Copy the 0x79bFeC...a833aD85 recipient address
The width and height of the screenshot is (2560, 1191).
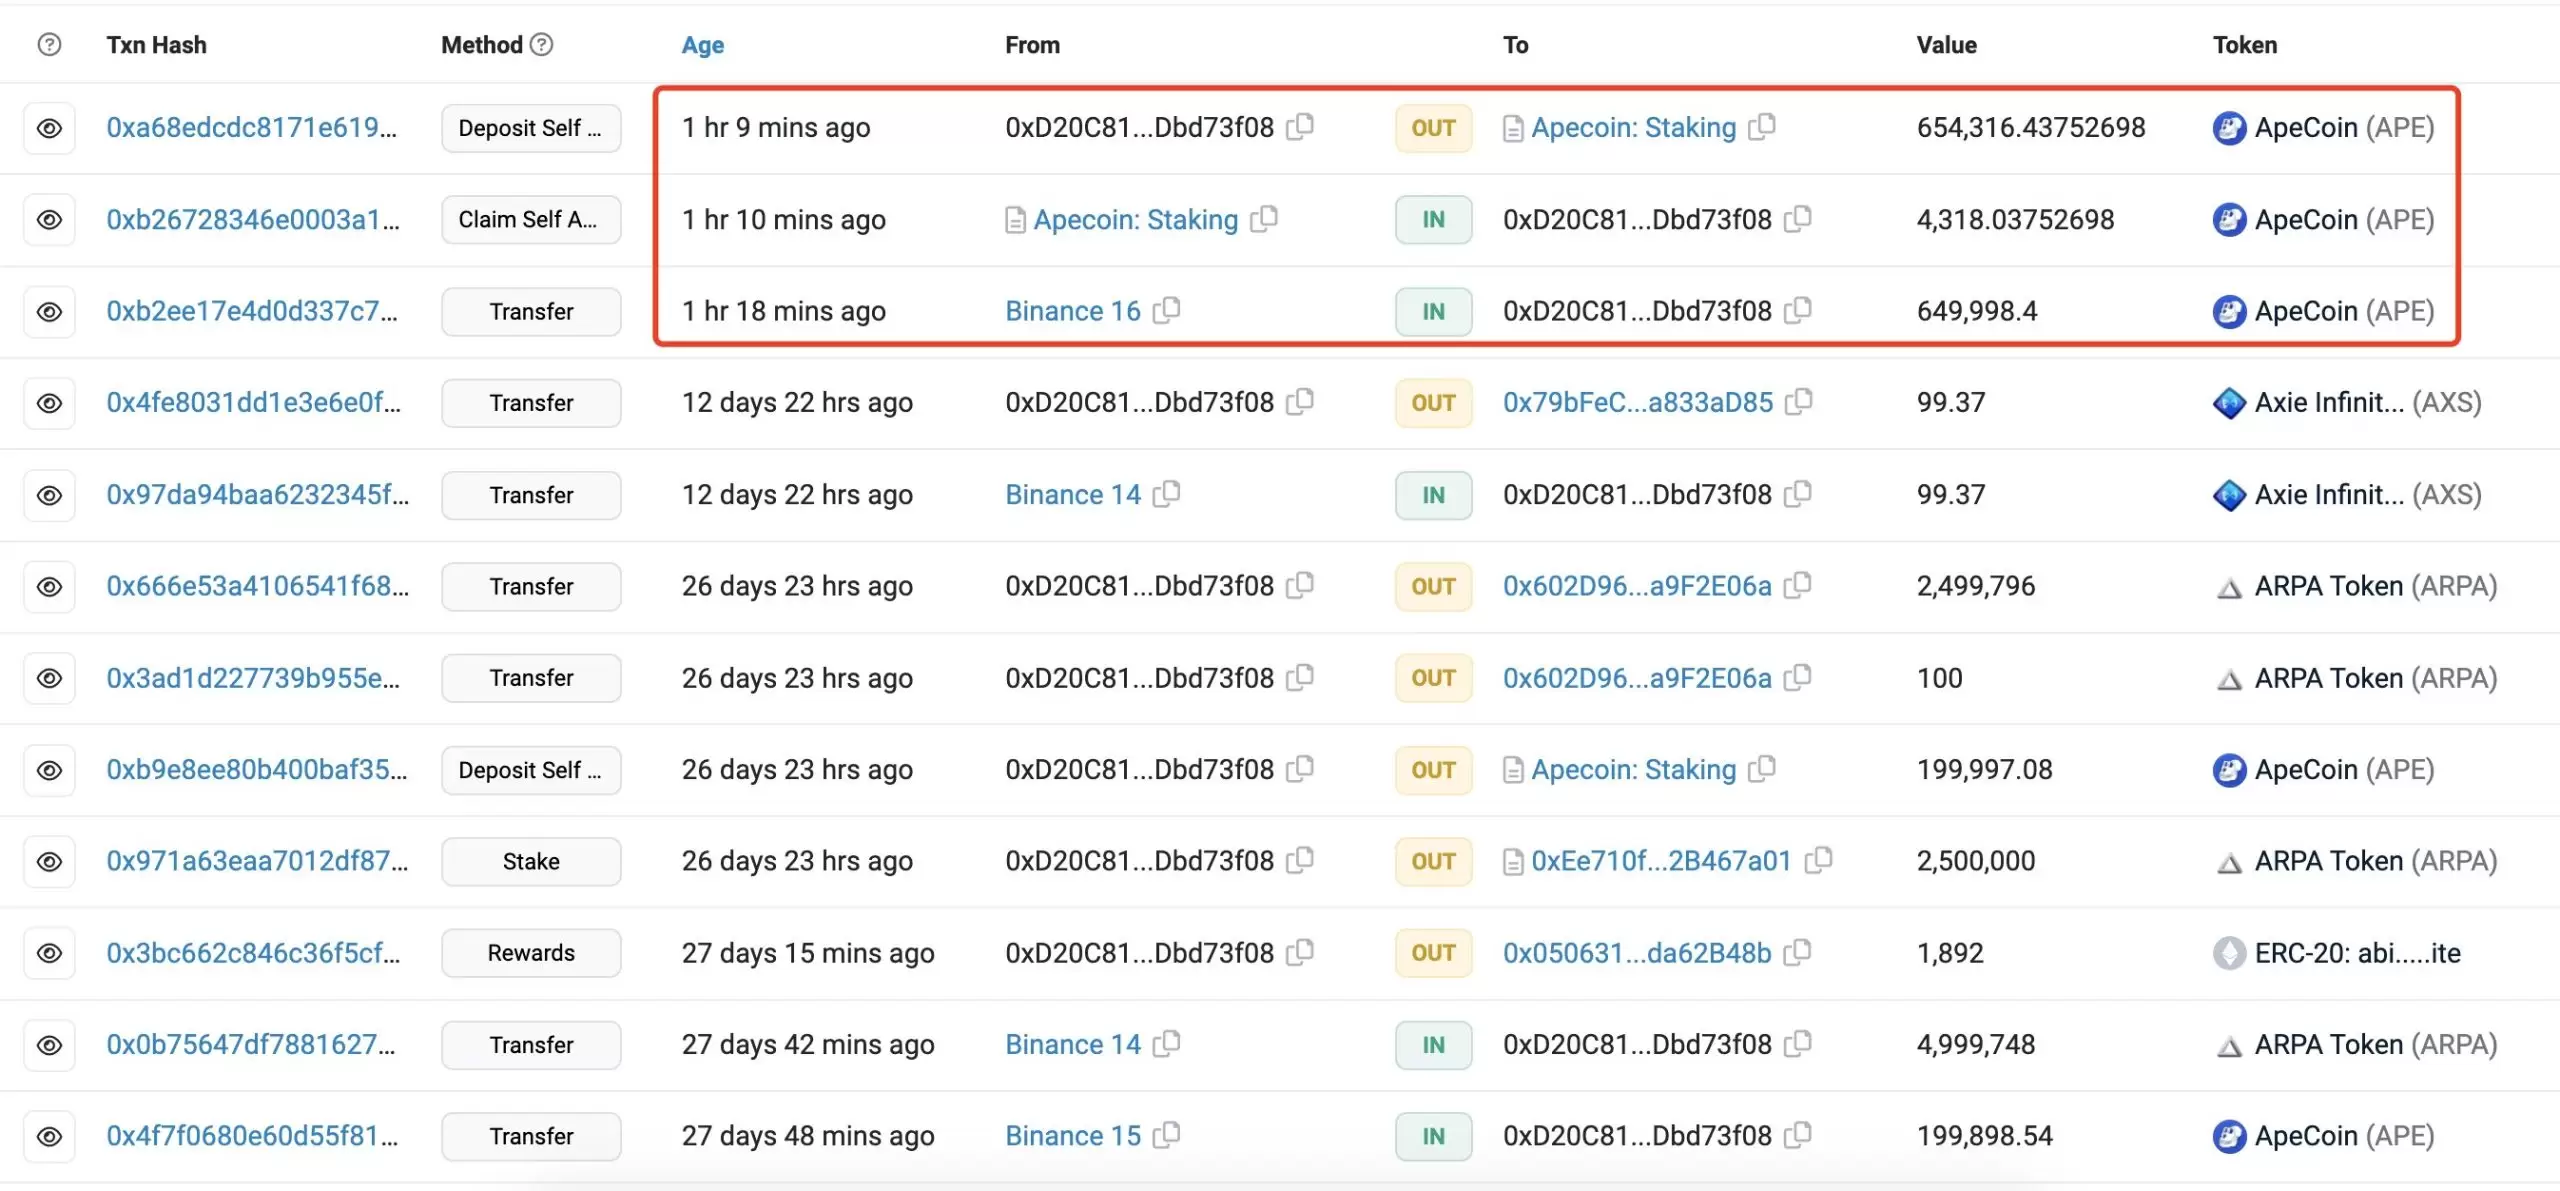(1798, 402)
